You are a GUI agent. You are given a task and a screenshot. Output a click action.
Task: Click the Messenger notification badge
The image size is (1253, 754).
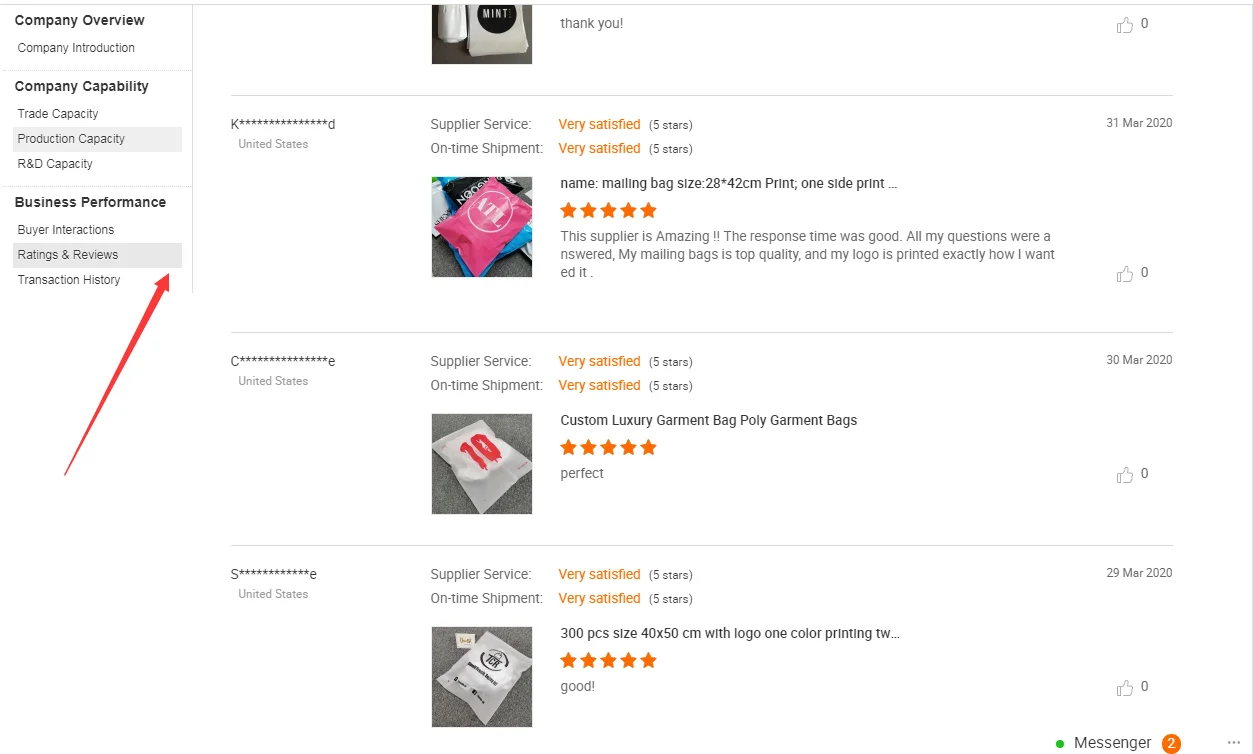(1171, 743)
